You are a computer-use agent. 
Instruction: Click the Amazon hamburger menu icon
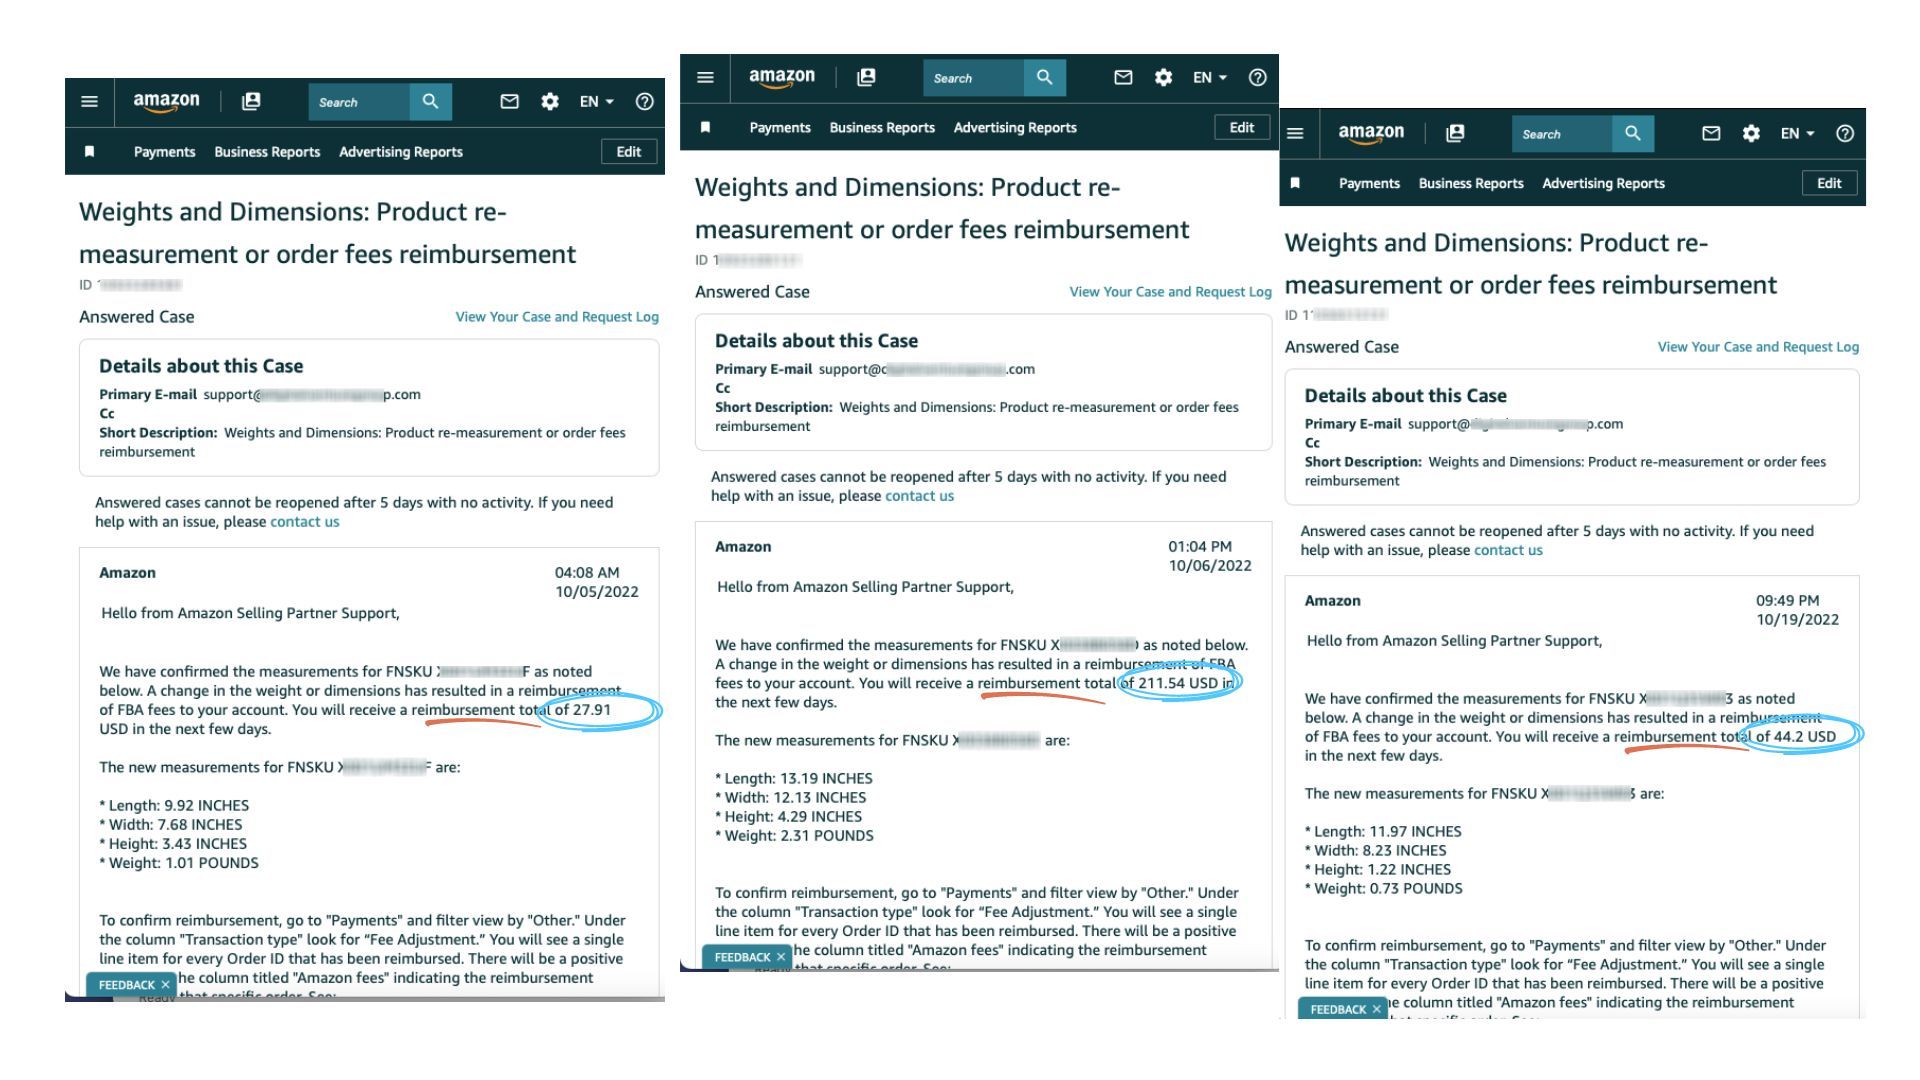[90, 102]
